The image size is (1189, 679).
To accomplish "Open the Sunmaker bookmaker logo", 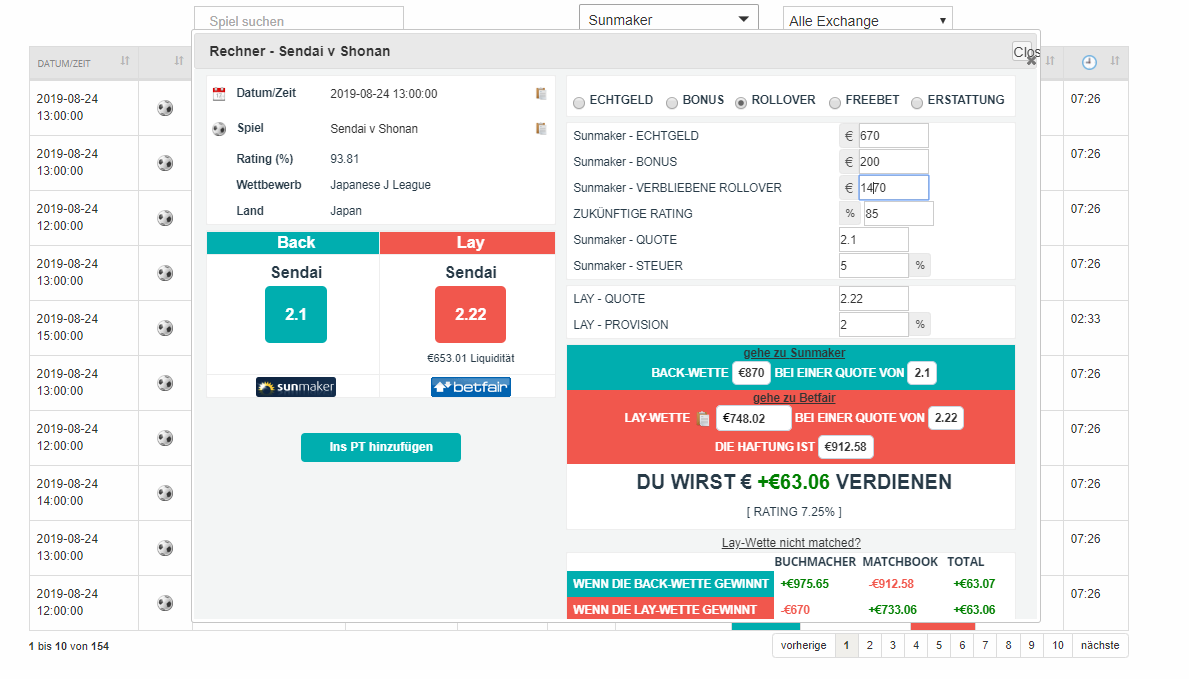I will [x=296, y=387].
